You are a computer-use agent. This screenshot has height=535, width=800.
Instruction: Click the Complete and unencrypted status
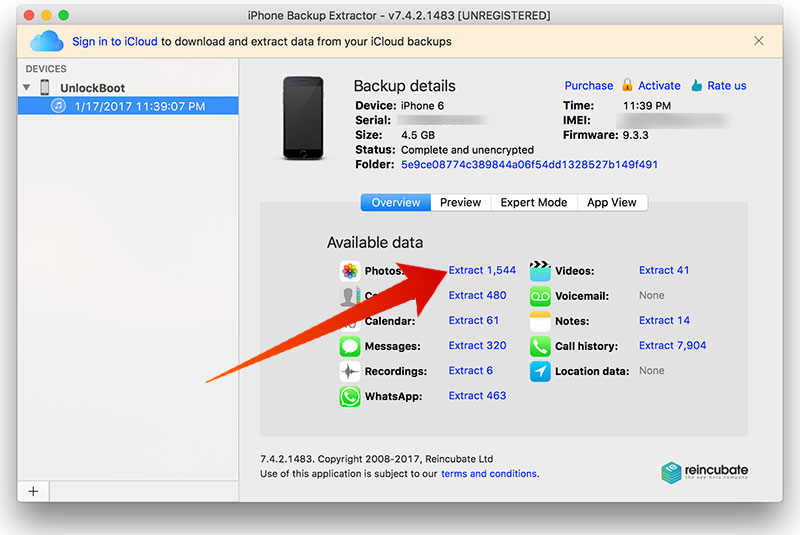pyautogui.click(x=467, y=150)
